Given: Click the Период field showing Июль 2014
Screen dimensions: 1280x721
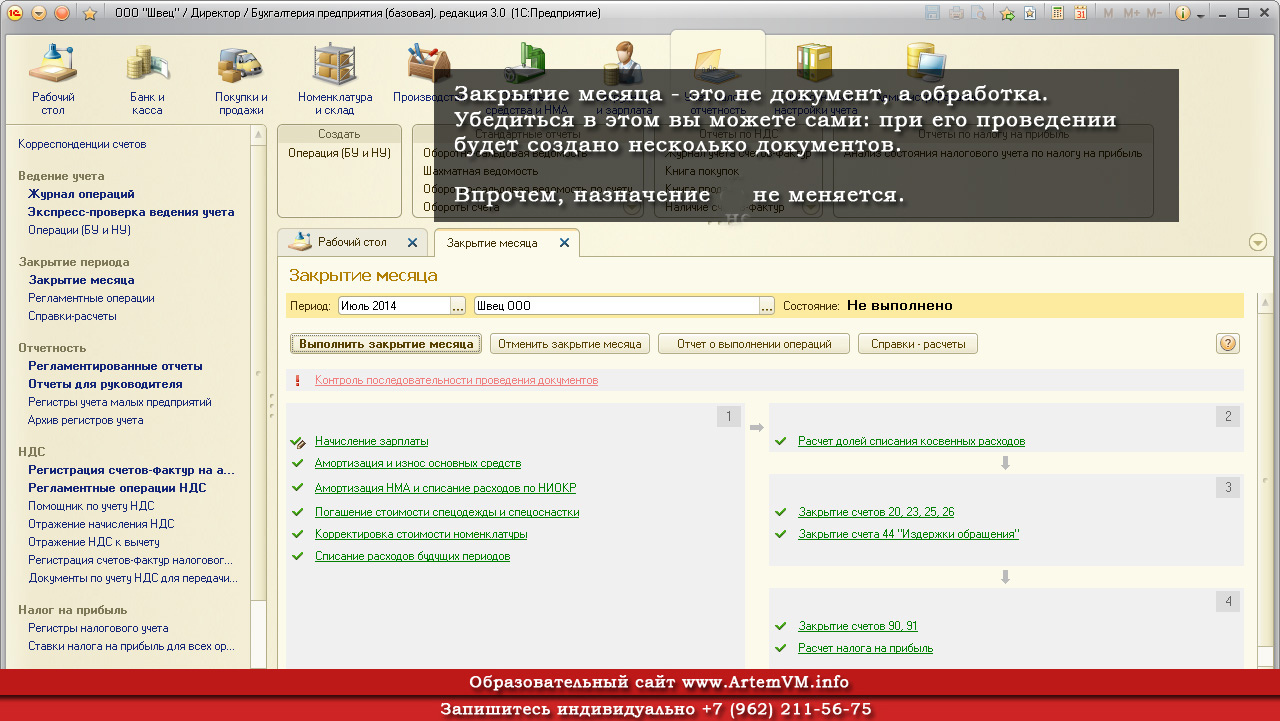Looking at the screenshot, I should tap(394, 306).
